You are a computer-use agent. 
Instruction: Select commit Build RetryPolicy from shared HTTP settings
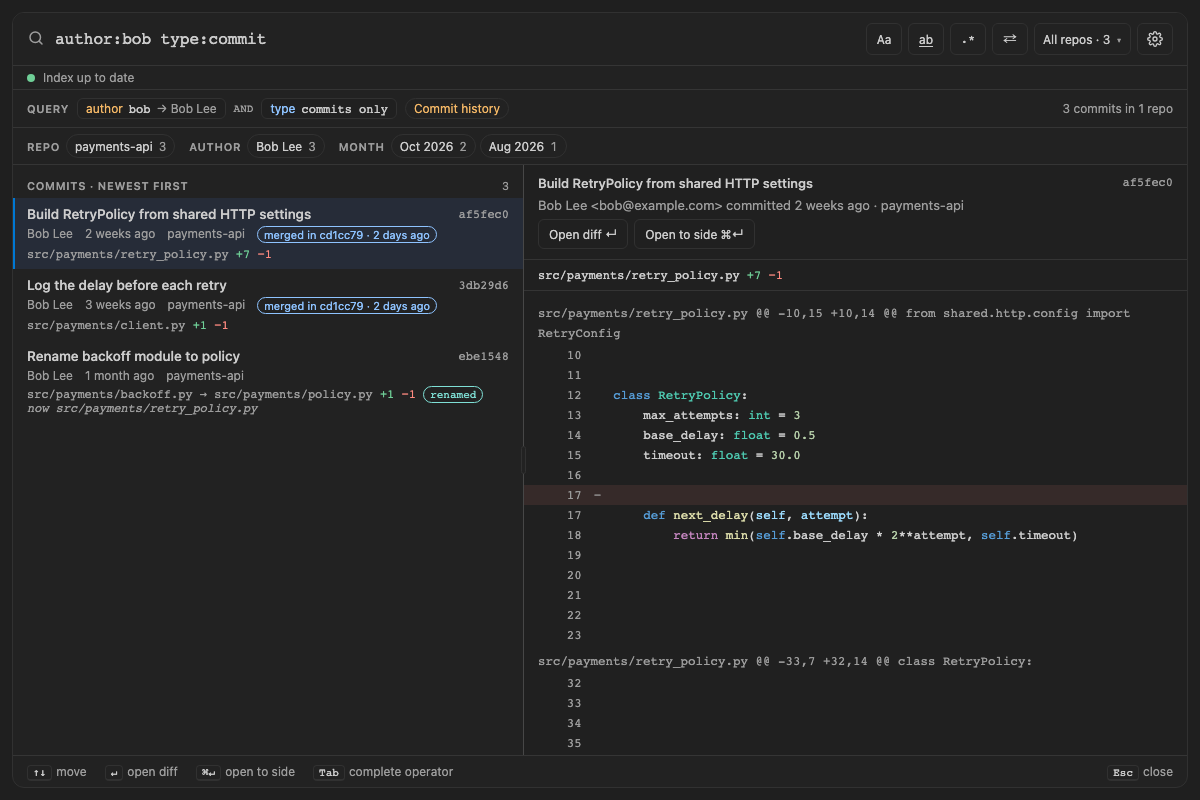(x=268, y=234)
